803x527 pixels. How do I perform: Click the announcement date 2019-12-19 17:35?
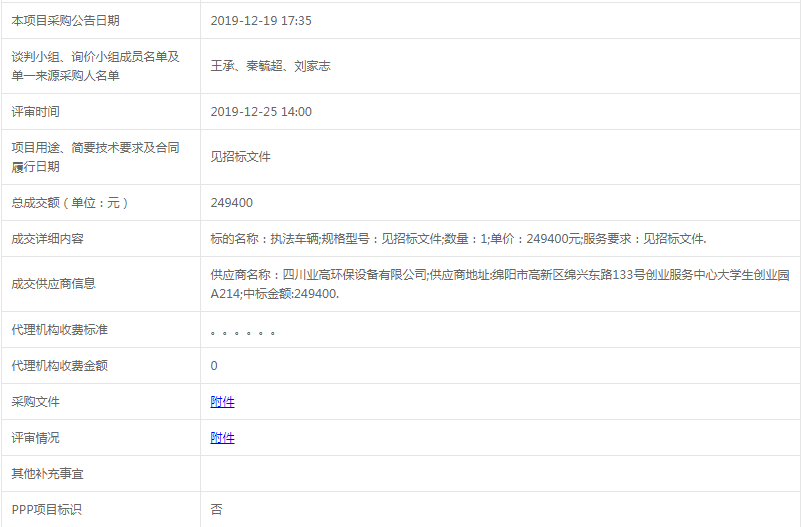click(x=261, y=21)
